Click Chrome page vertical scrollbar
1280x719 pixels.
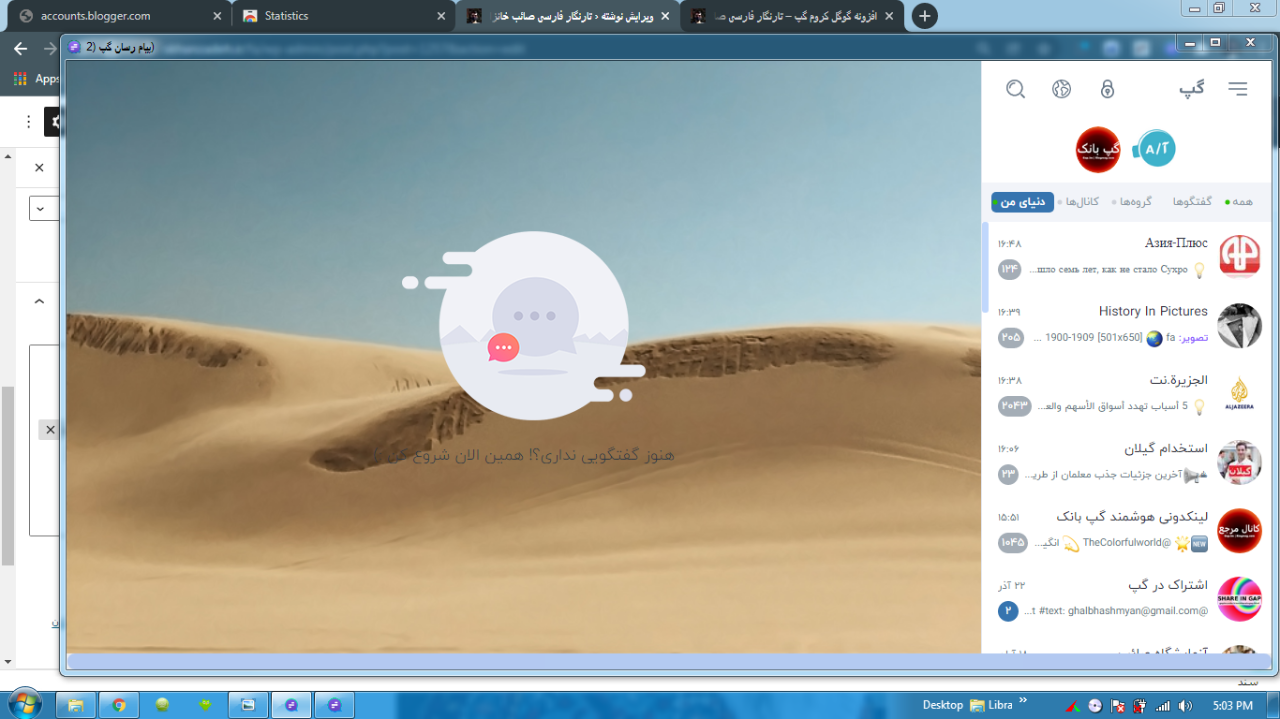pos(7,475)
